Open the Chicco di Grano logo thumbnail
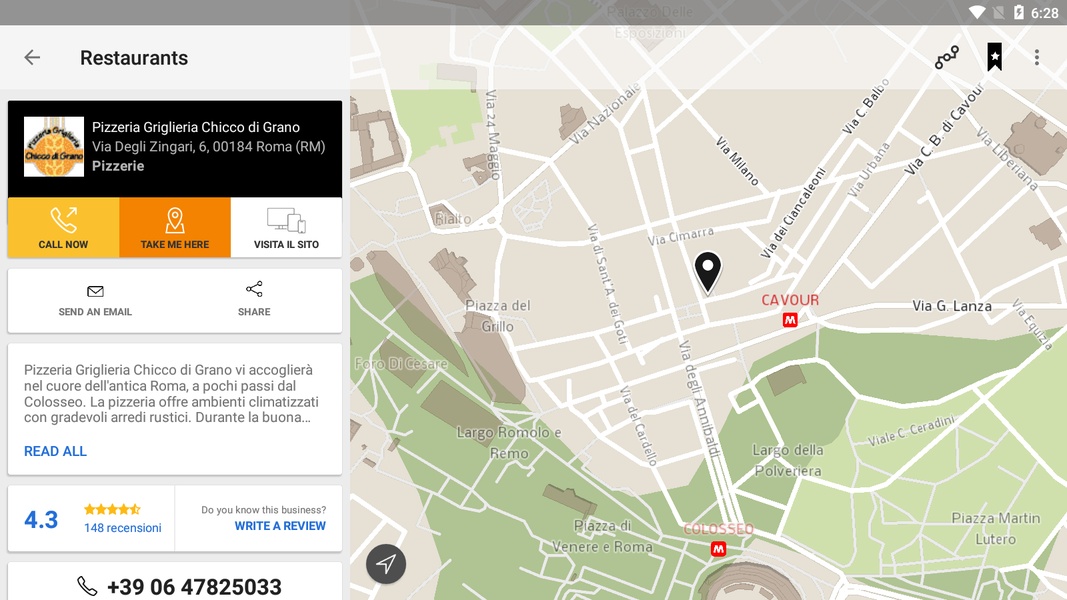 (x=54, y=147)
